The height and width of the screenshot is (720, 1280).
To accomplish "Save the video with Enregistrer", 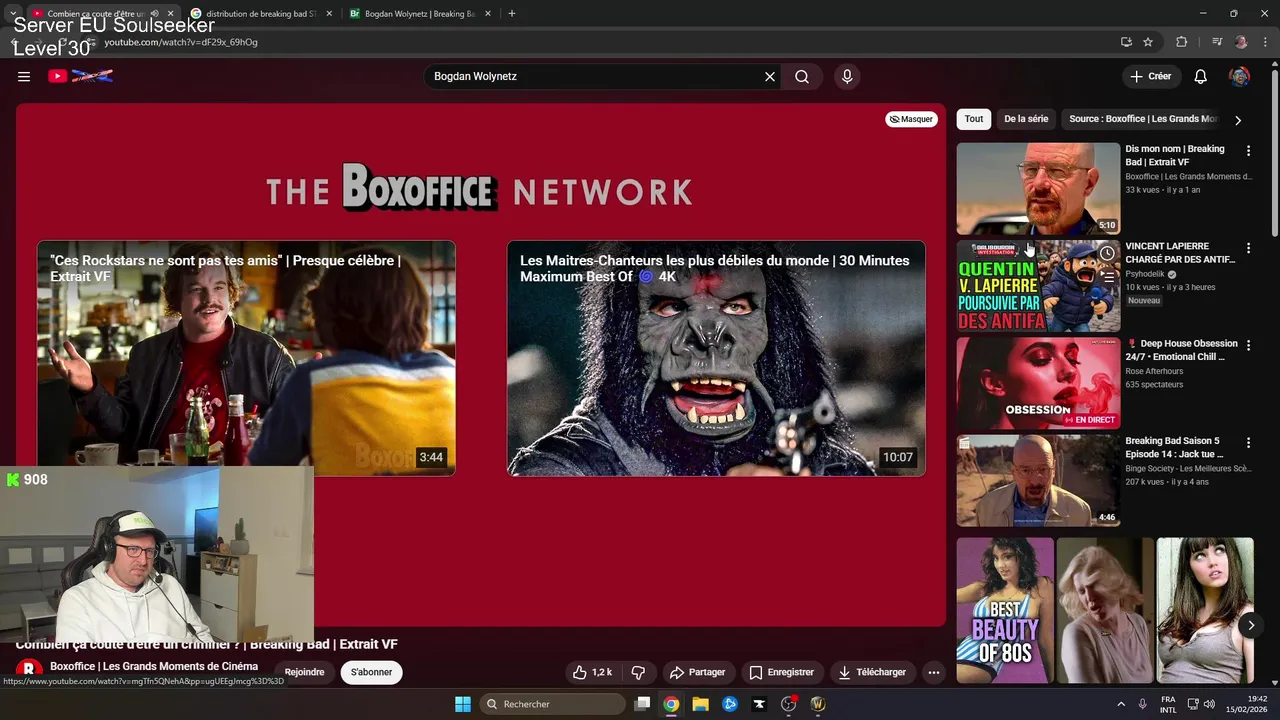I will pyautogui.click(x=781, y=672).
